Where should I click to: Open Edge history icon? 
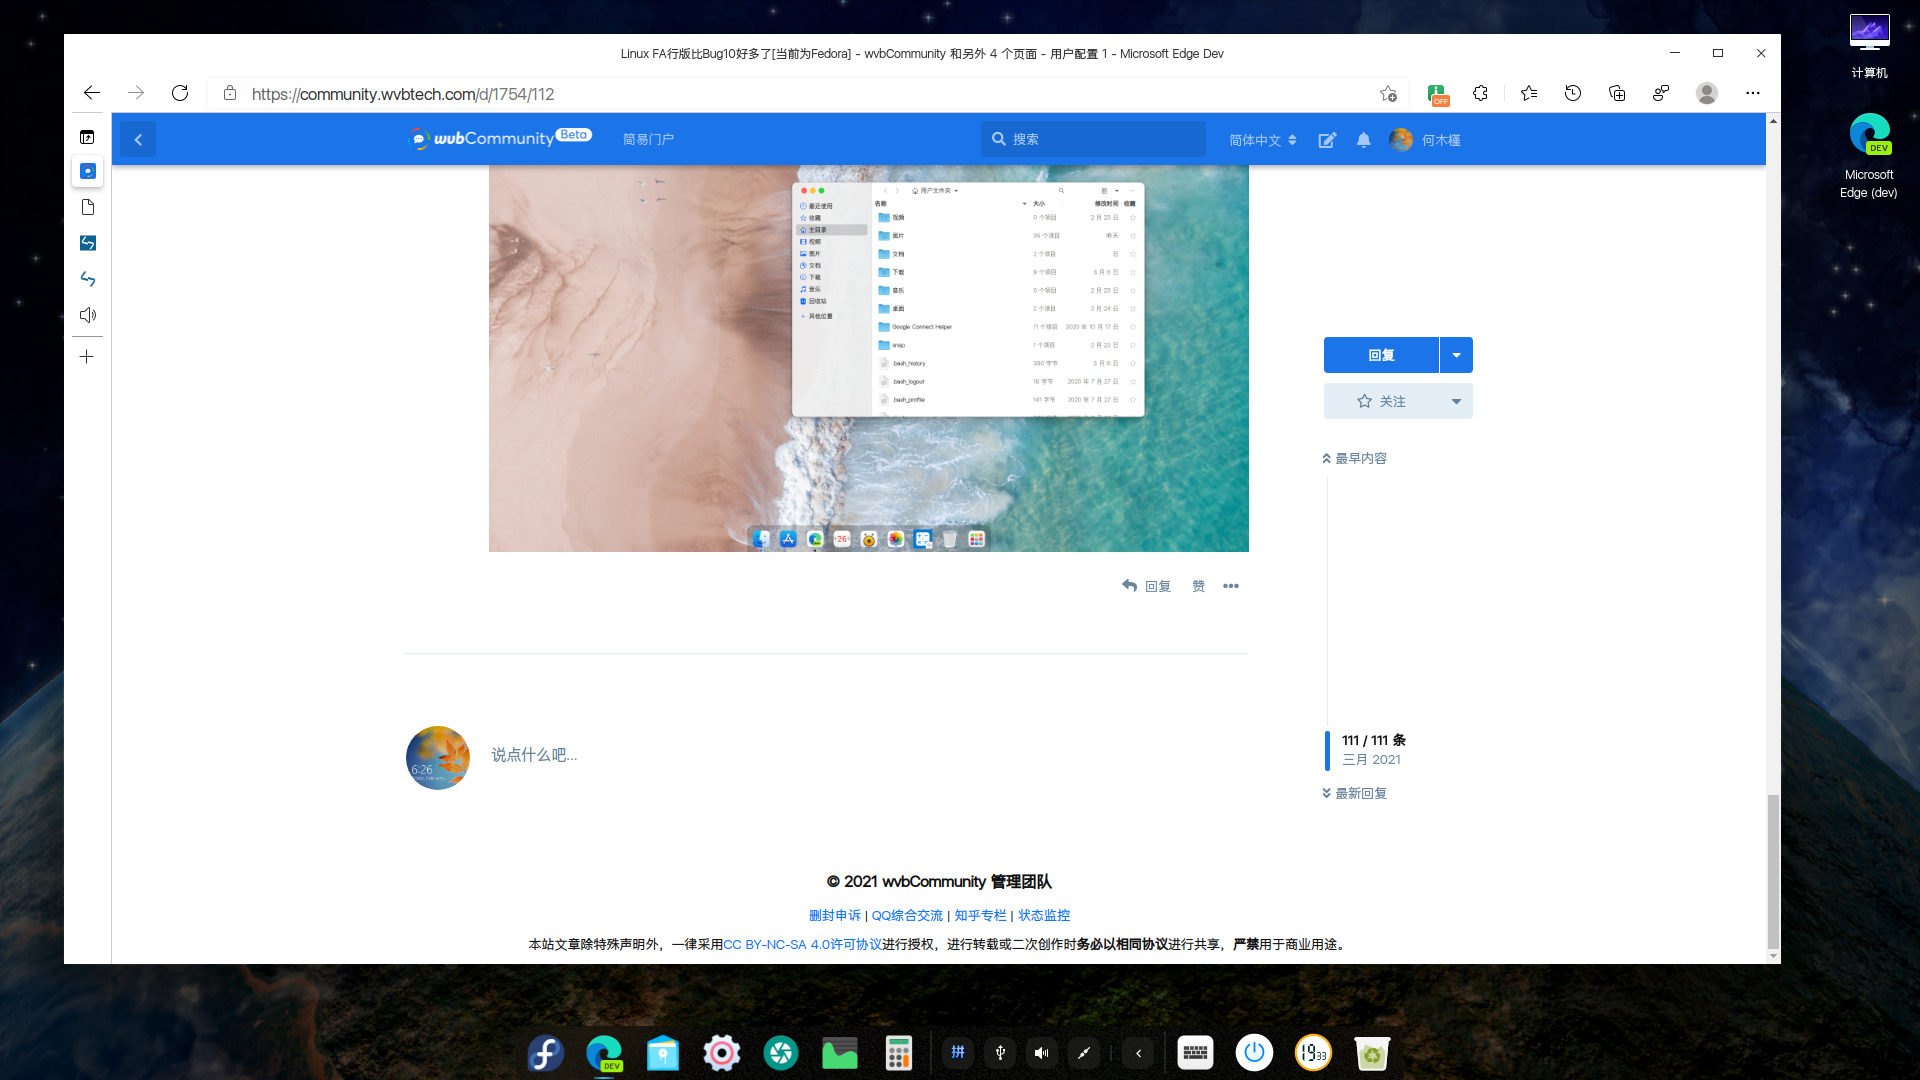pos(1573,93)
